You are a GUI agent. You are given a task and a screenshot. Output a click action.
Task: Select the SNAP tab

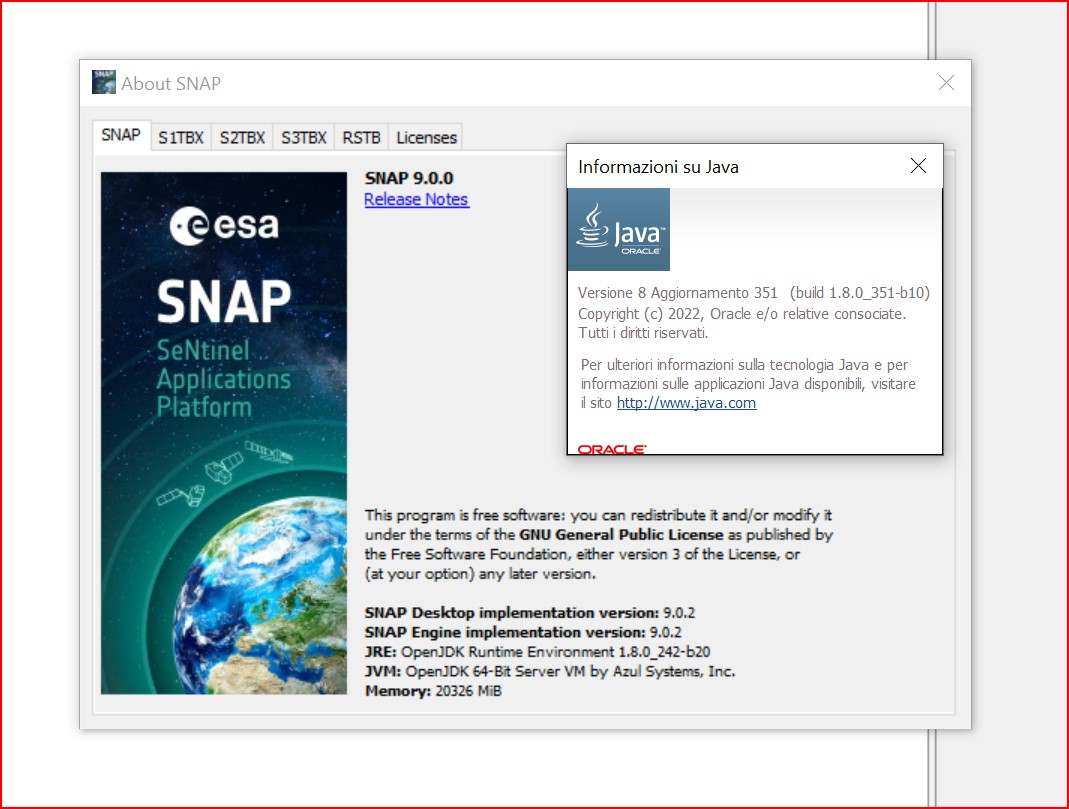[121, 135]
